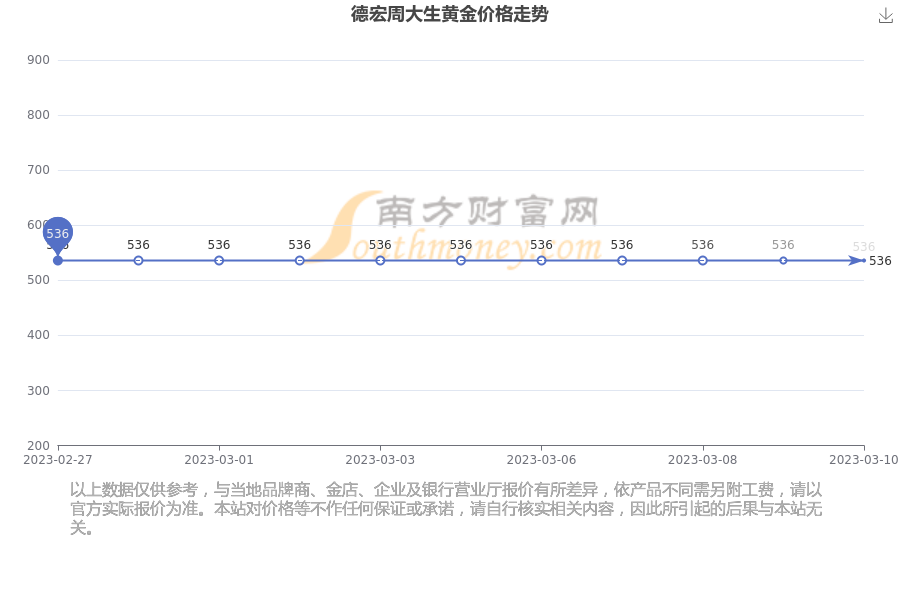
Task: Select the data point above 2023-03-06
Action: tap(541, 261)
